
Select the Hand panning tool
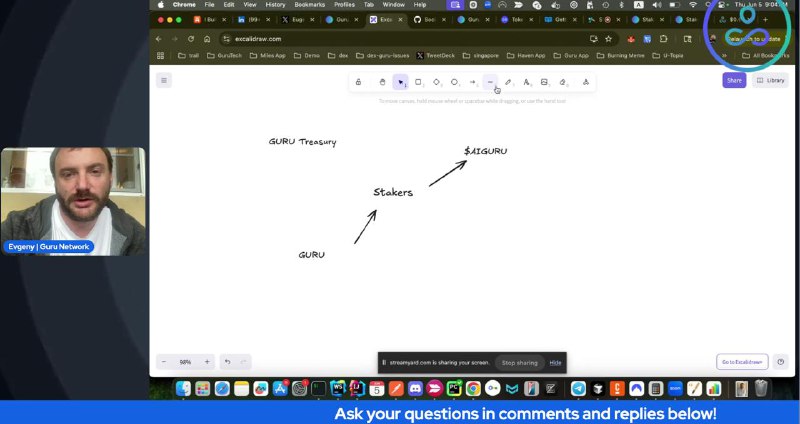pyautogui.click(x=382, y=82)
